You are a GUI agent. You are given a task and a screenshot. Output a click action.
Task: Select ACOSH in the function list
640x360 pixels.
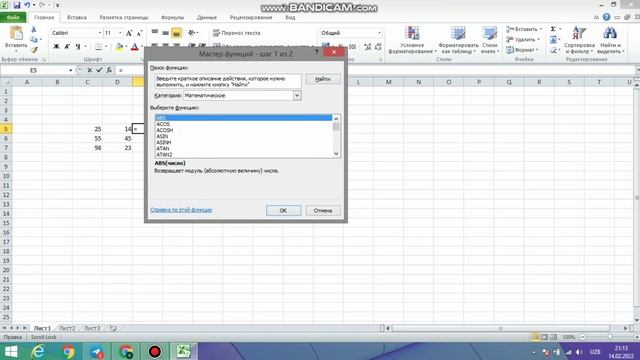[x=244, y=130]
